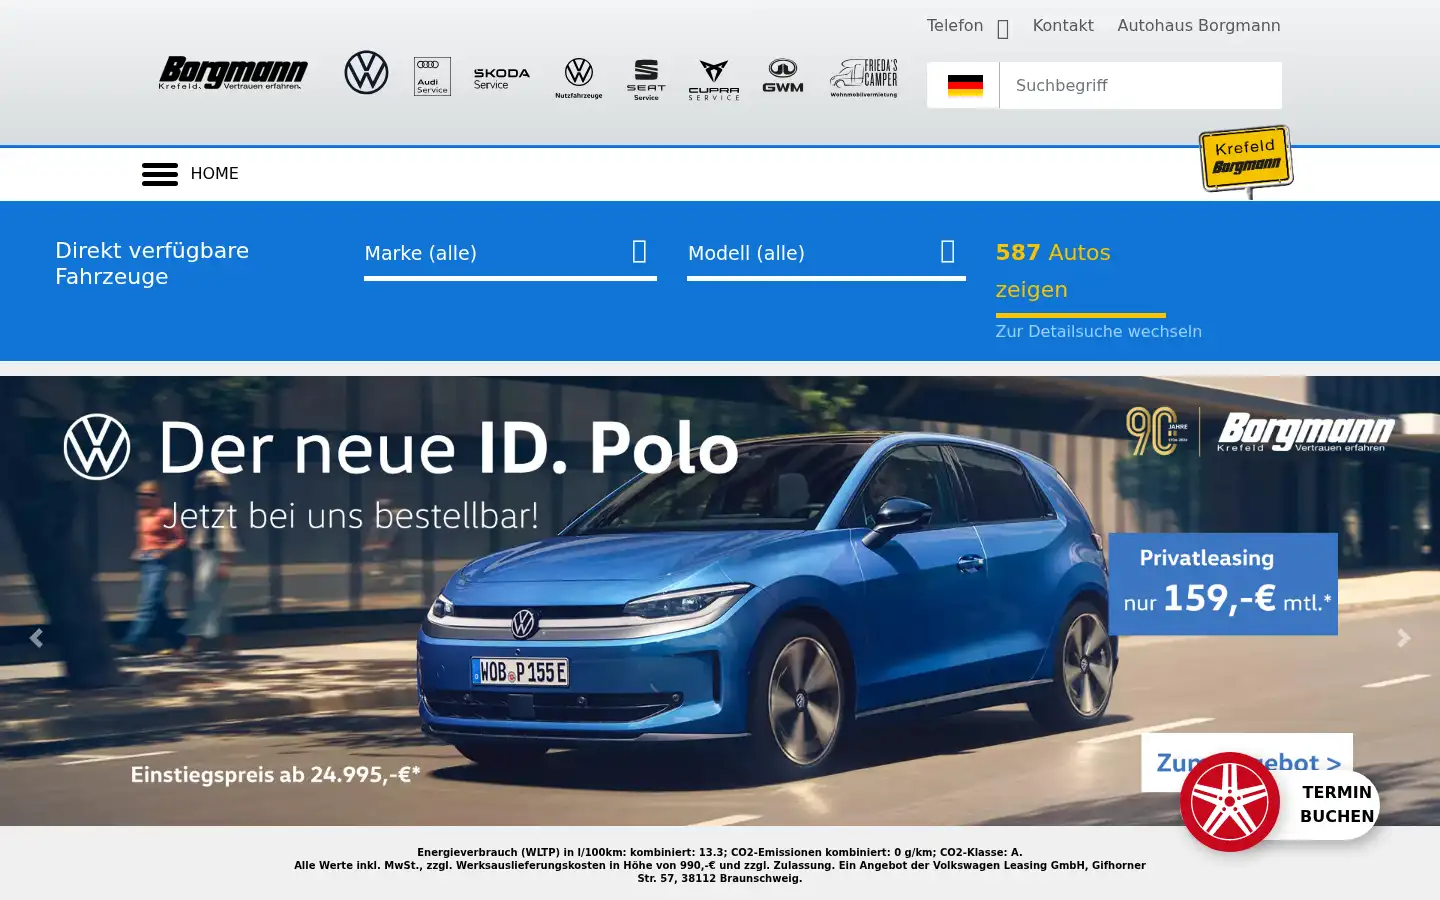The width and height of the screenshot is (1440, 900).
Task: Click the ID. Polo banner image
Action: 720,601
